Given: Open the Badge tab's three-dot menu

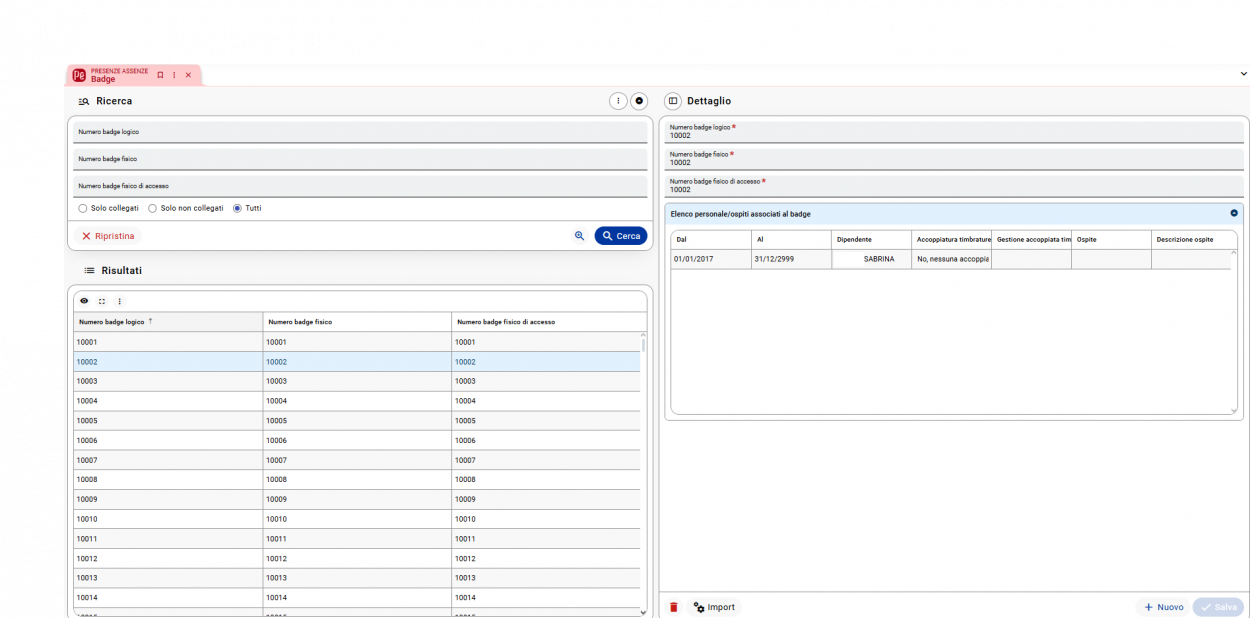Looking at the screenshot, I should [x=174, y=75].
